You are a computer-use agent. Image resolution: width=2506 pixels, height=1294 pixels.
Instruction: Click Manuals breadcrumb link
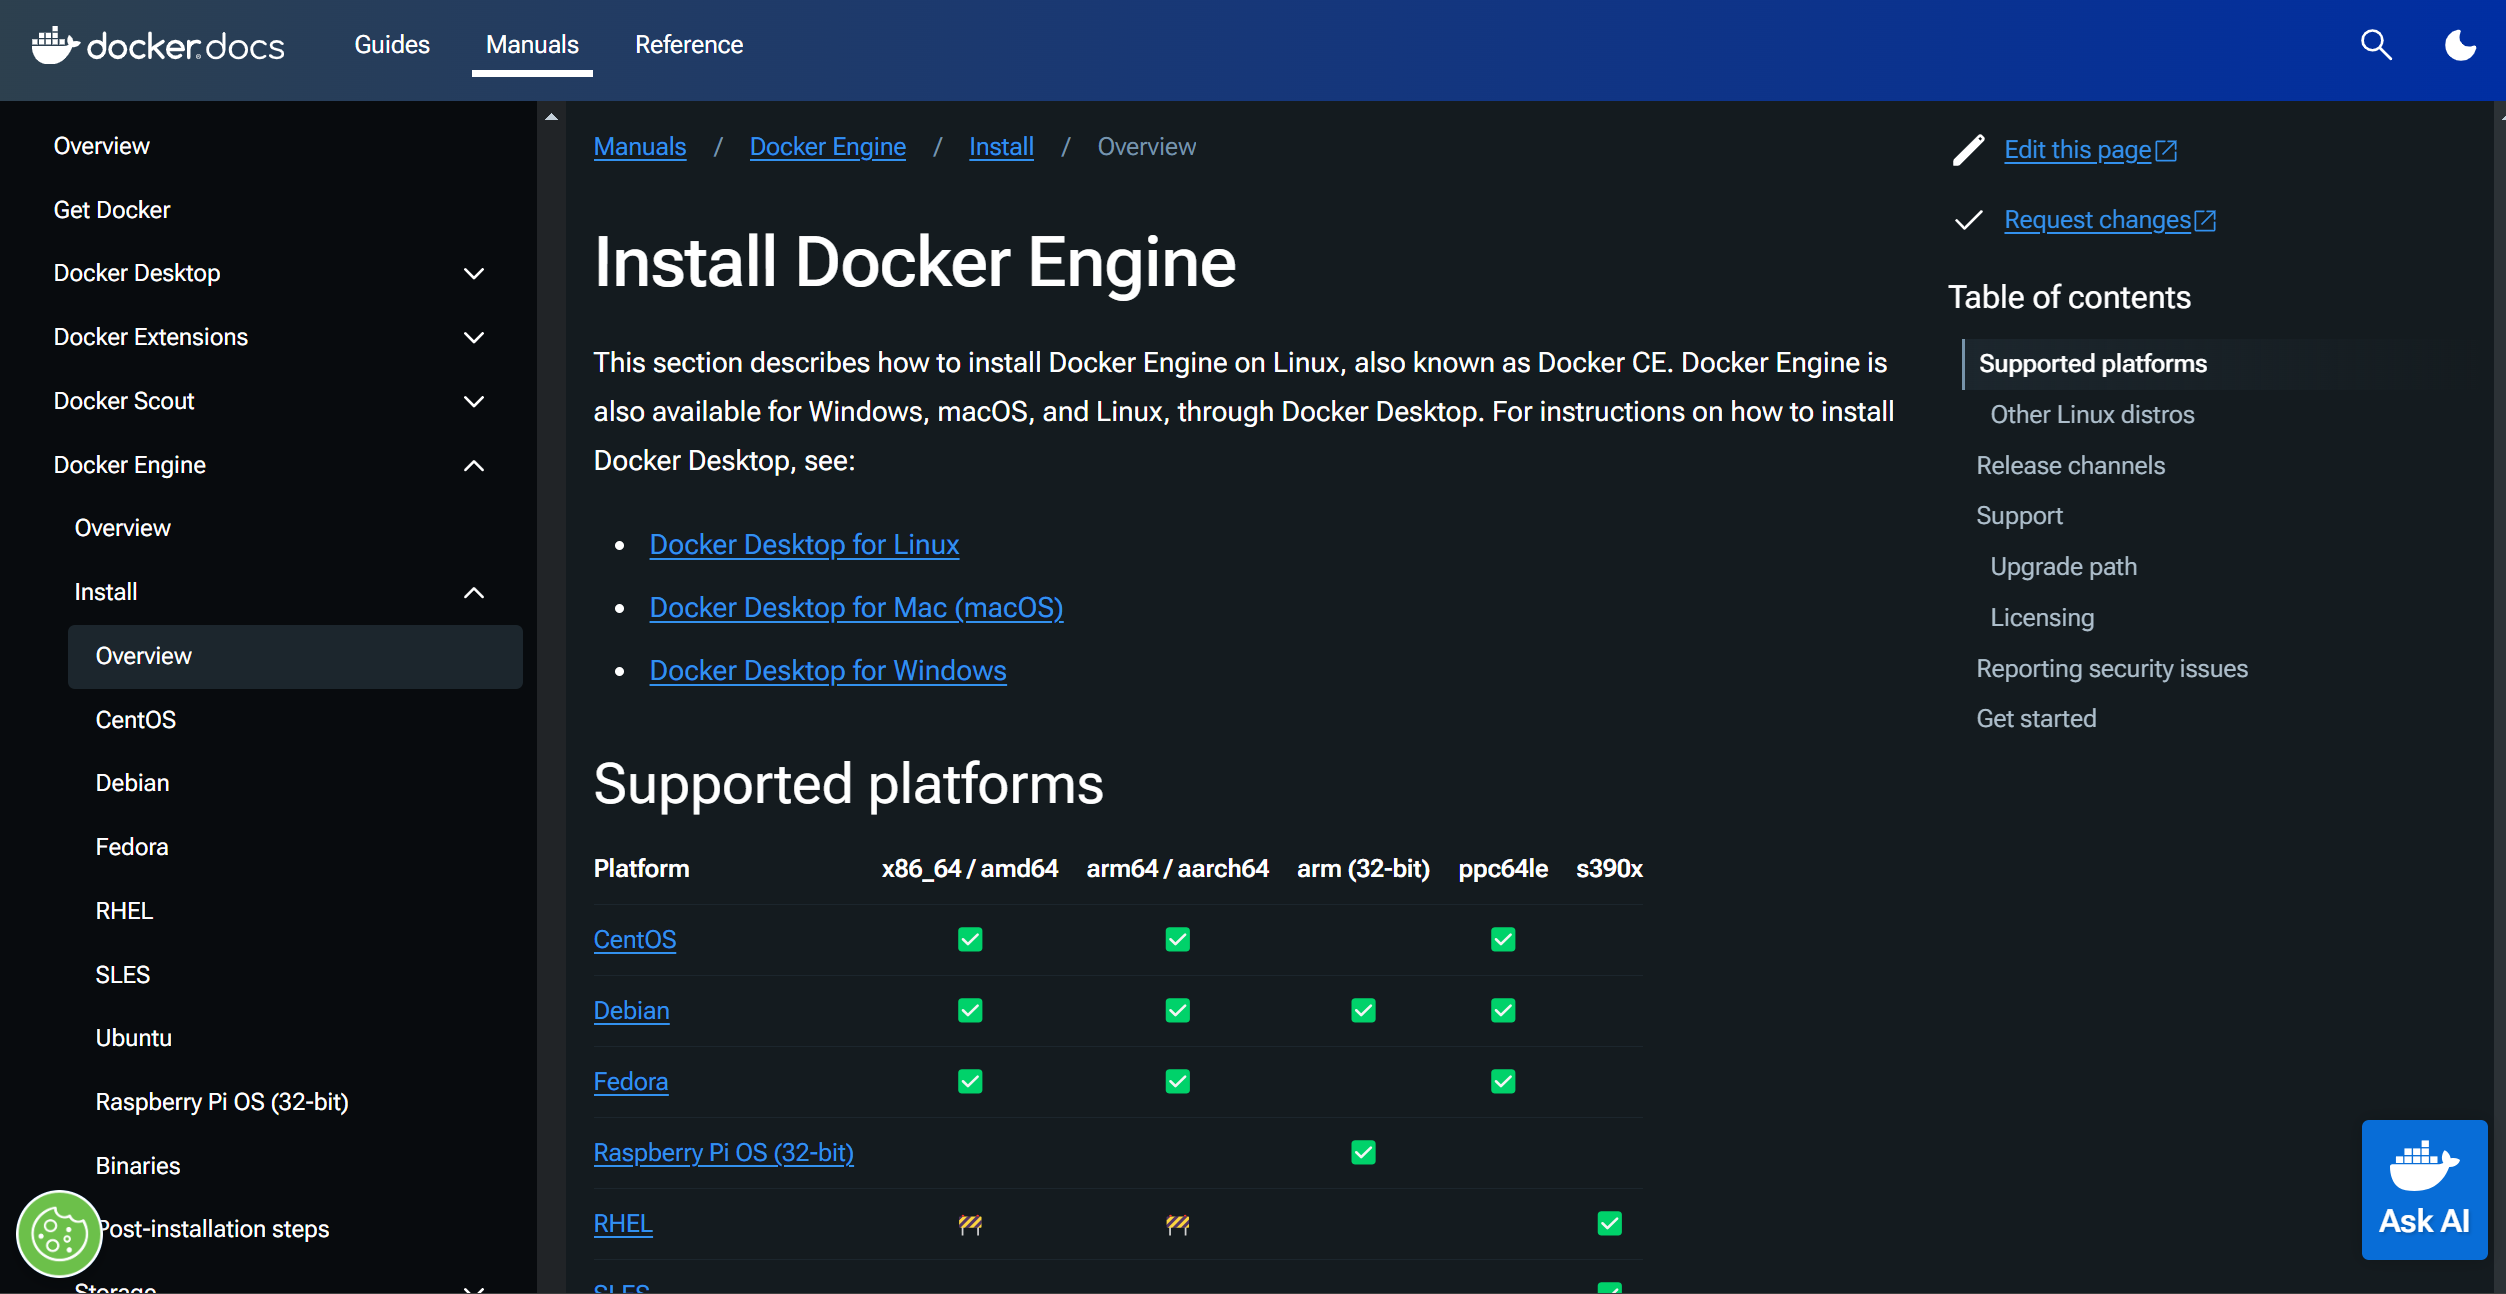(640, 147)
